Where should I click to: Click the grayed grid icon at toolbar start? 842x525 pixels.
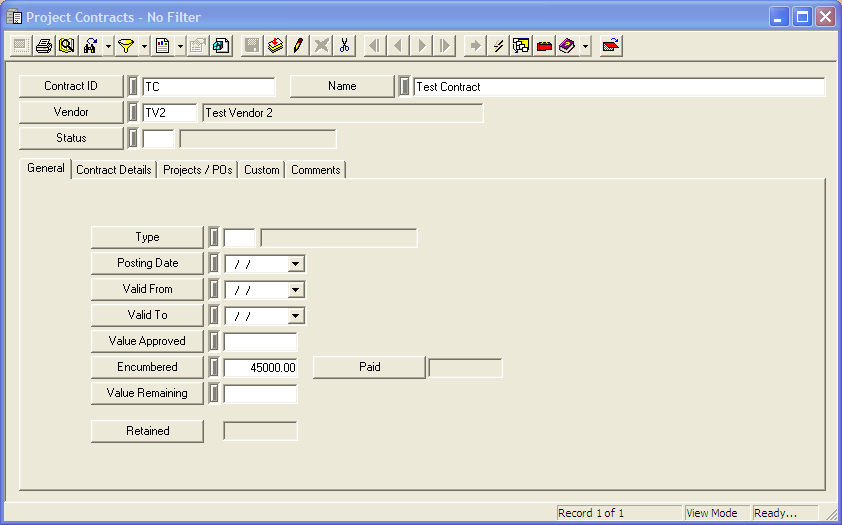pos(21,46)
